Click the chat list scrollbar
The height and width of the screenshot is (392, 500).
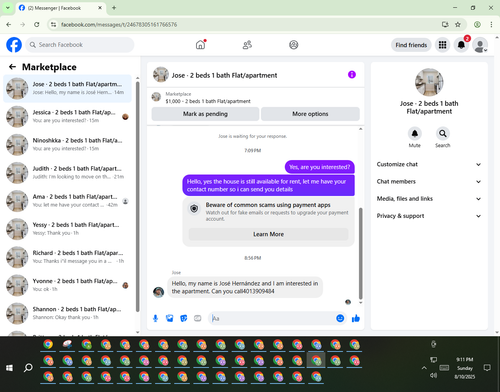pyautogui.click(x=137, y=197)
